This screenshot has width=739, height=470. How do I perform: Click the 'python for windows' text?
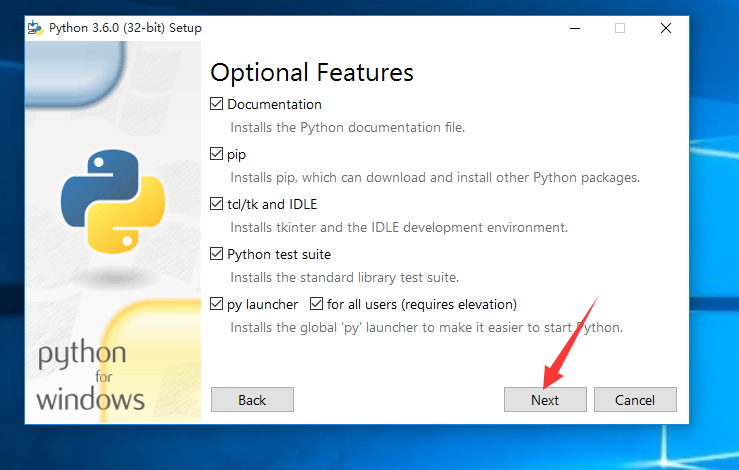pos(90,376)
